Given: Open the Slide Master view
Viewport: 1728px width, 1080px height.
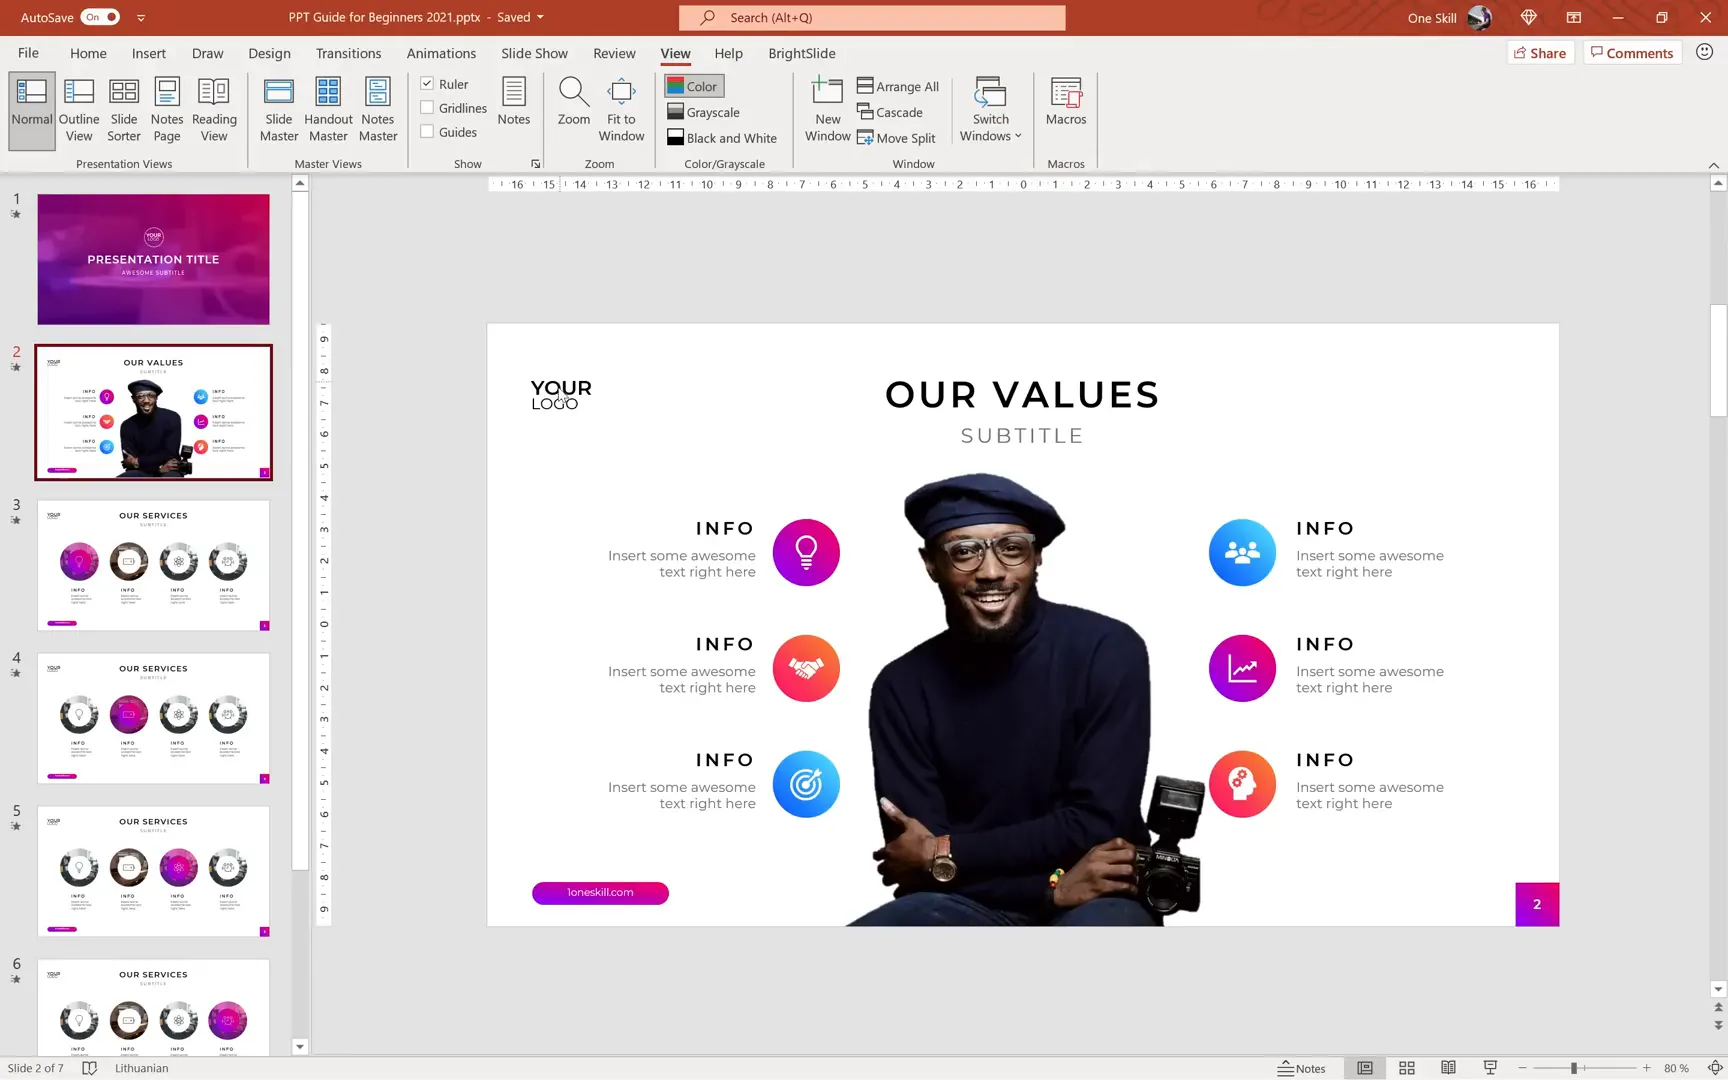Looking at the screenshot, I should tap(279, 110).
